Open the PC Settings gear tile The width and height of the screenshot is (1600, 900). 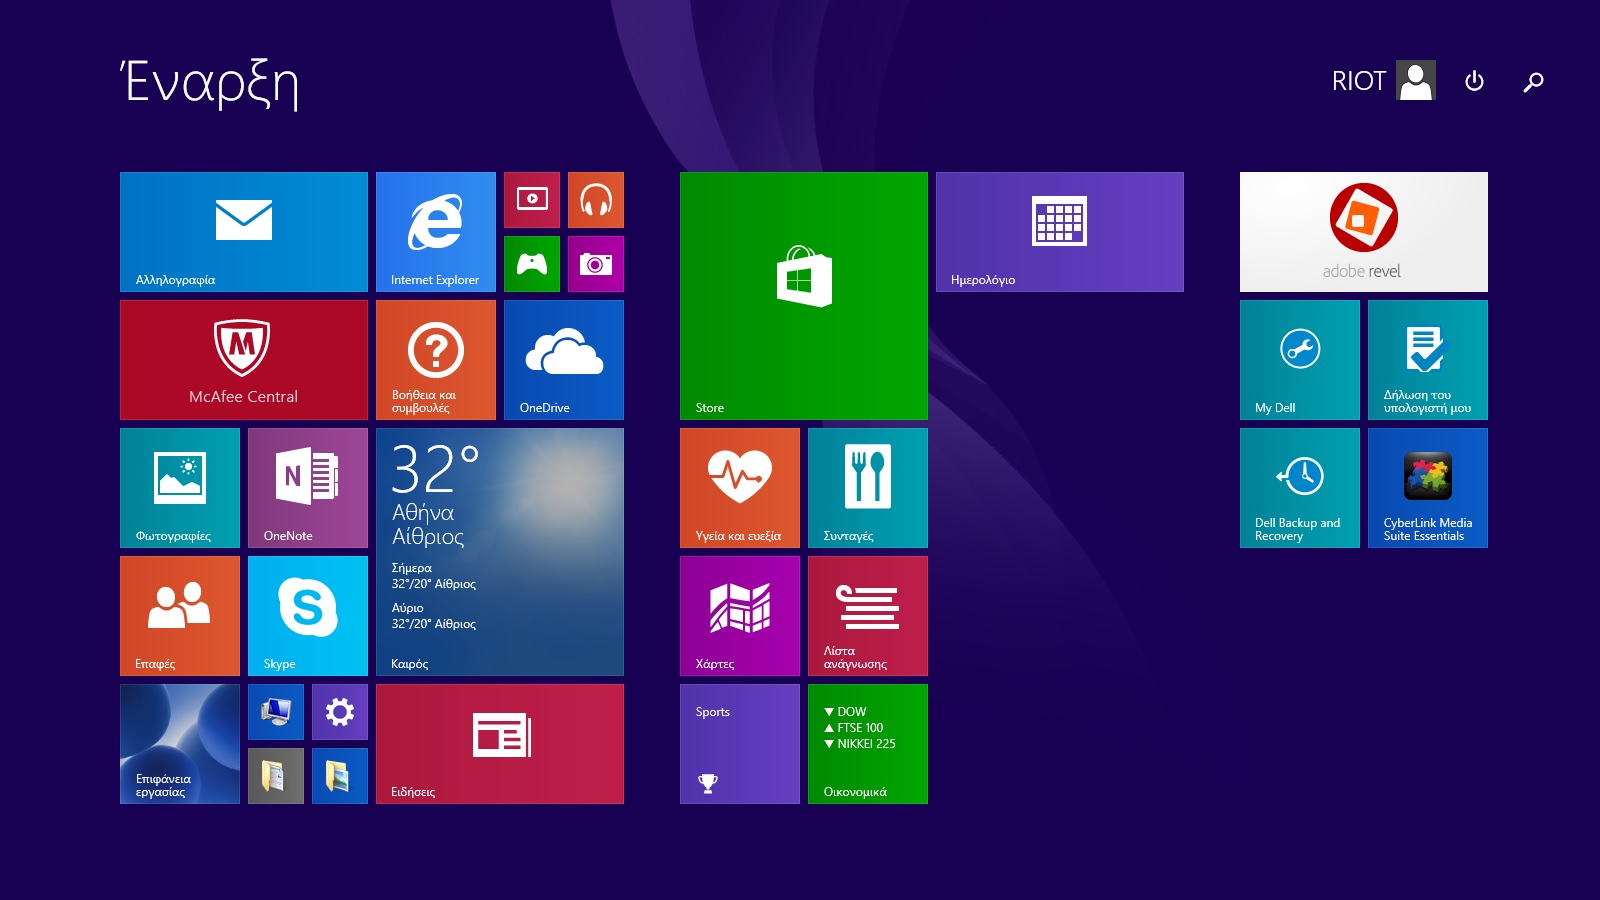[340, 712]
